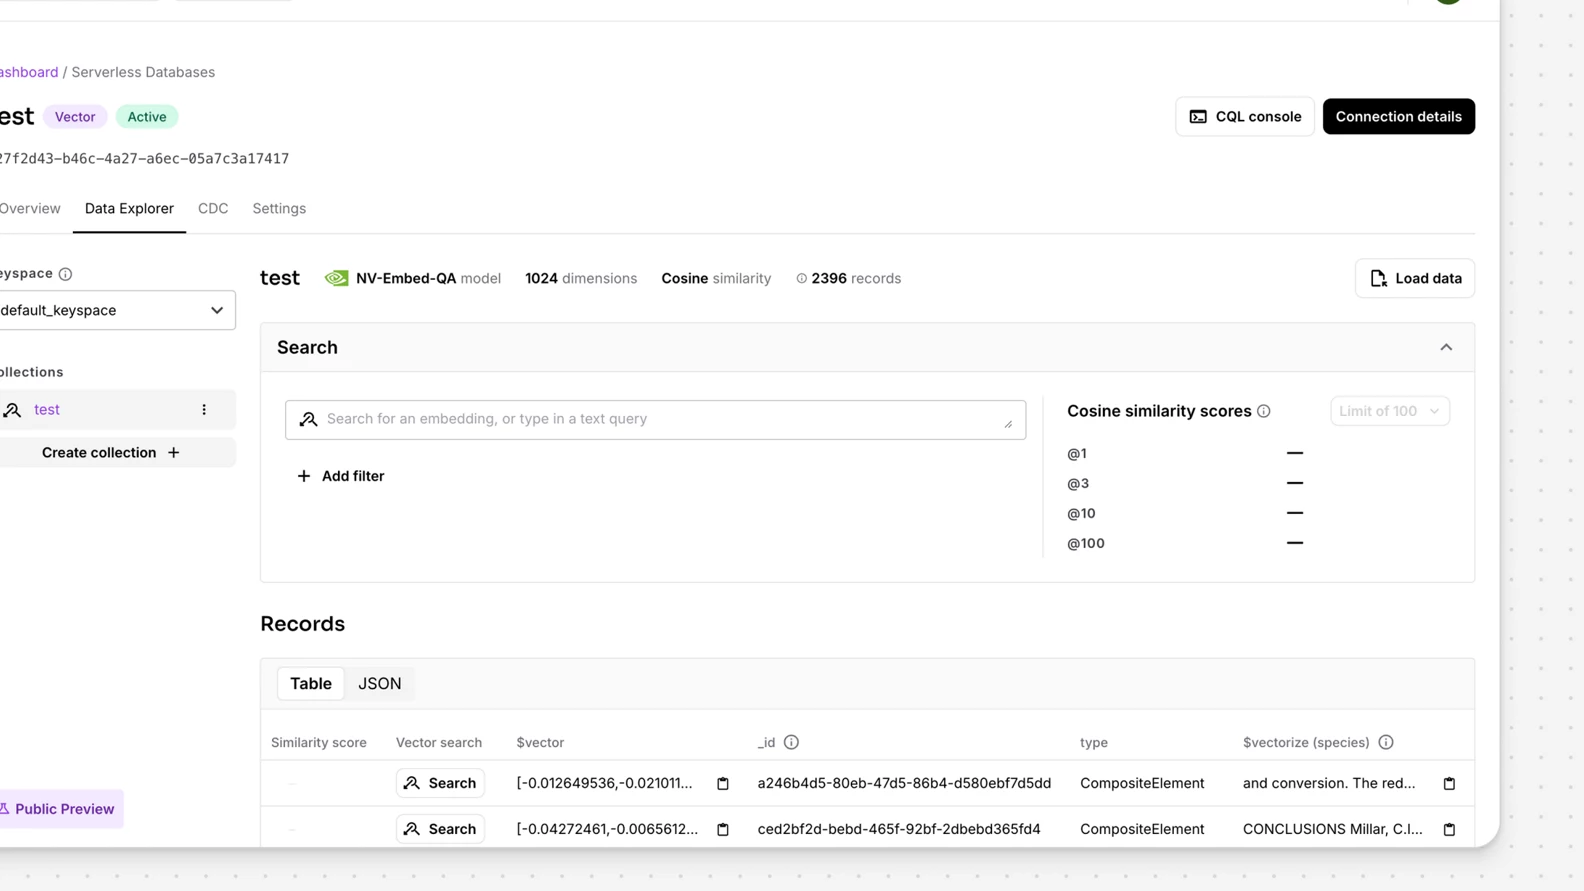Select the test collection in sidebar
This screenshot has width=1584, height=891.
point(47,410)
